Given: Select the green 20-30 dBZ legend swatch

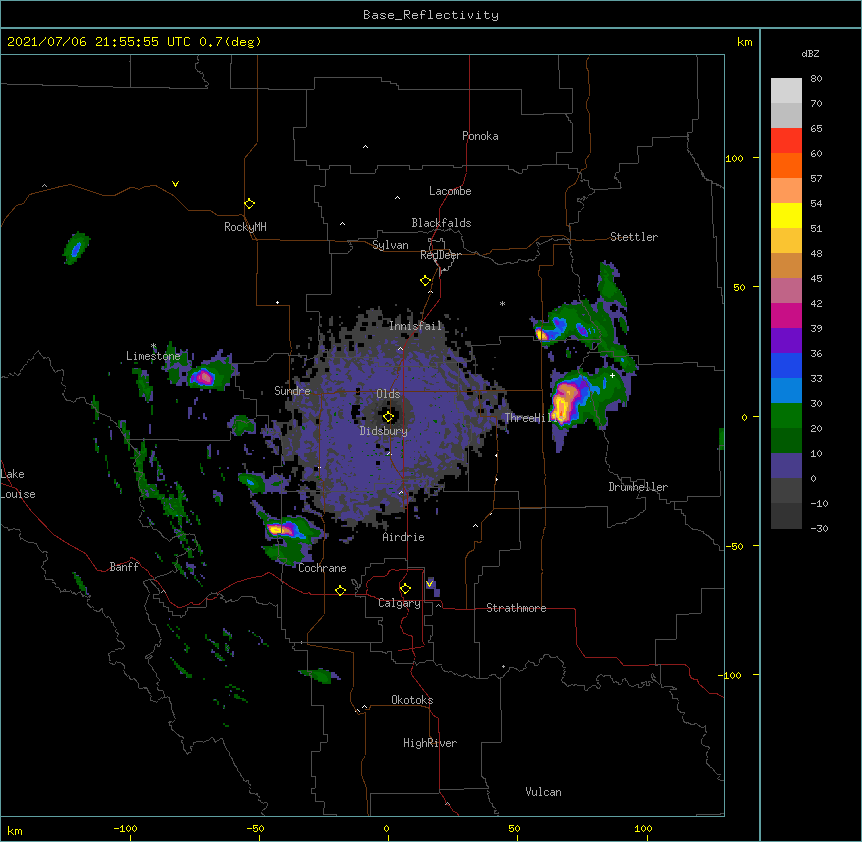Looking at the screenshot, I should pyautogui.click(x=786, y=416).
